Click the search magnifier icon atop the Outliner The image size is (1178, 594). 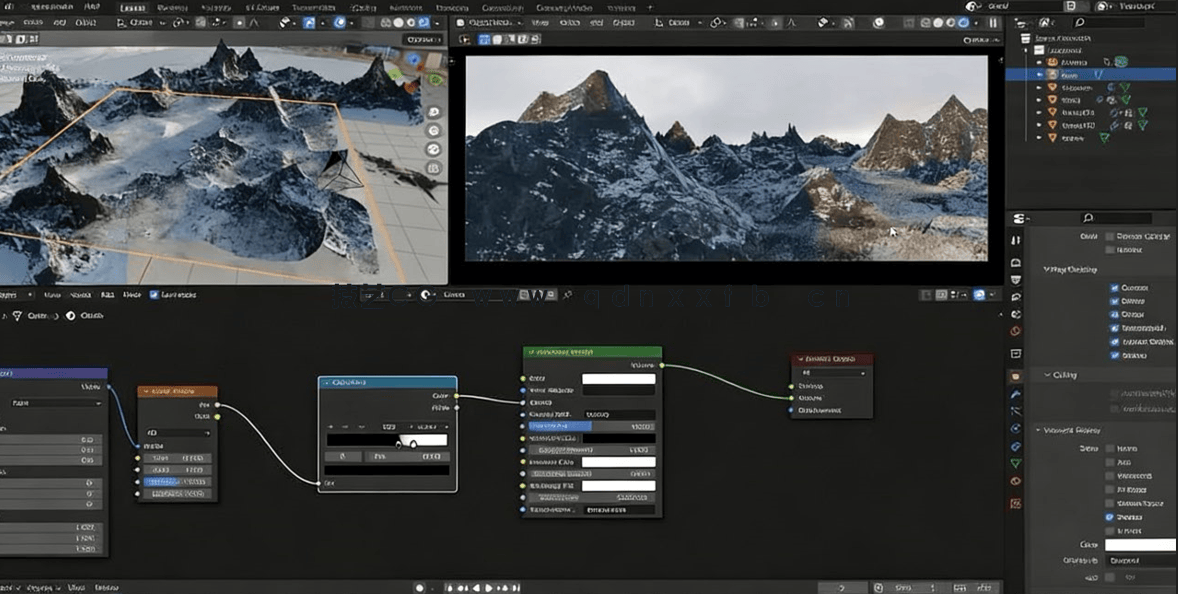coord(1078,21)
